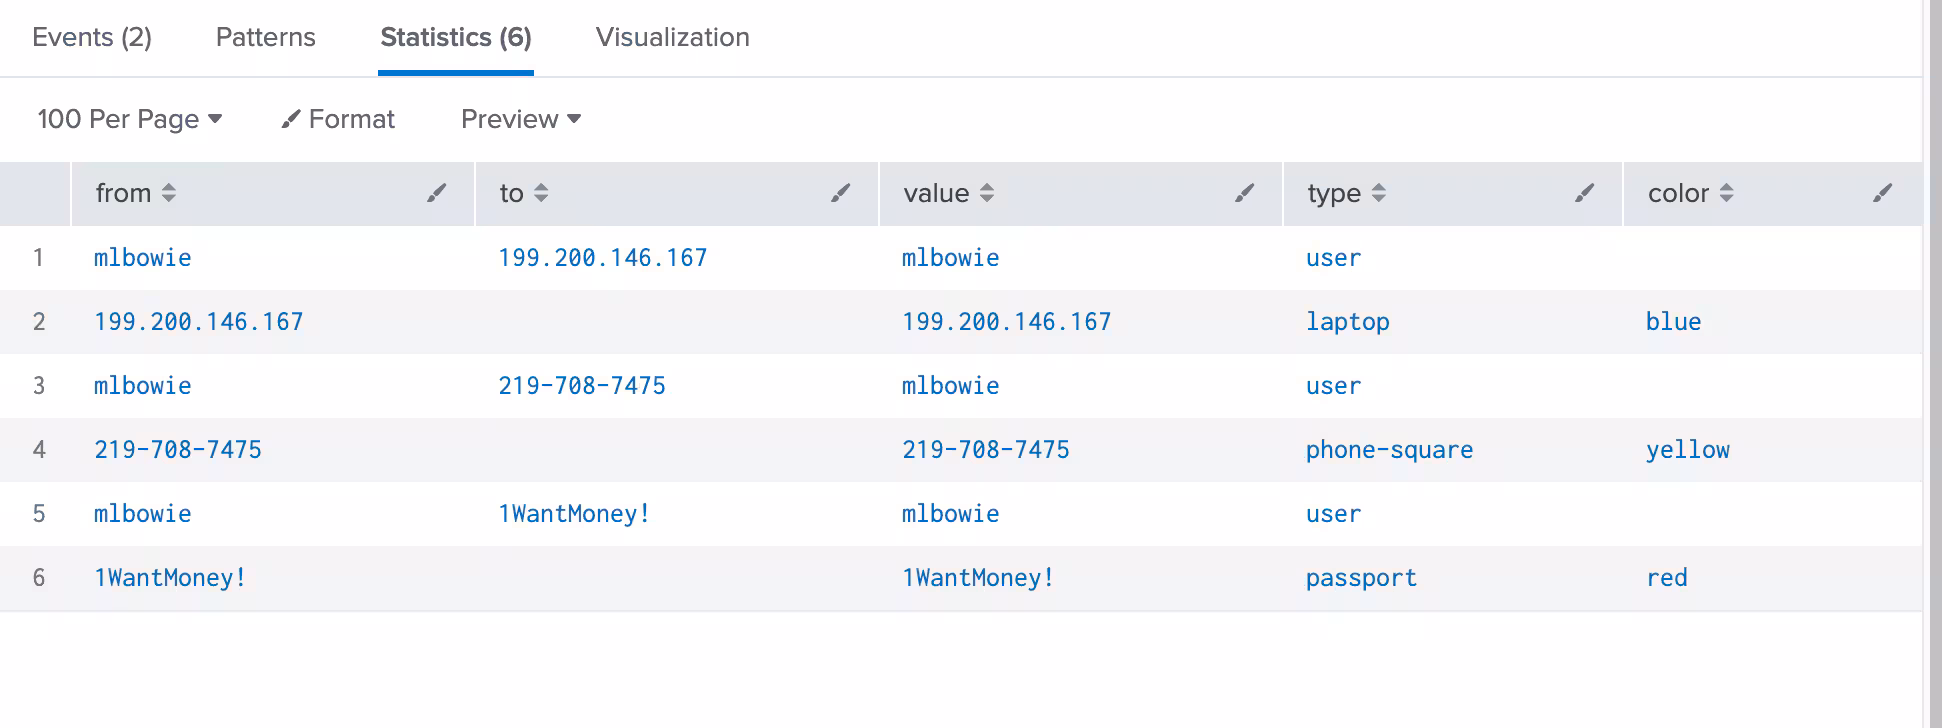
Task: Sort the table by the type column arrows
Action: [1379, 193]
